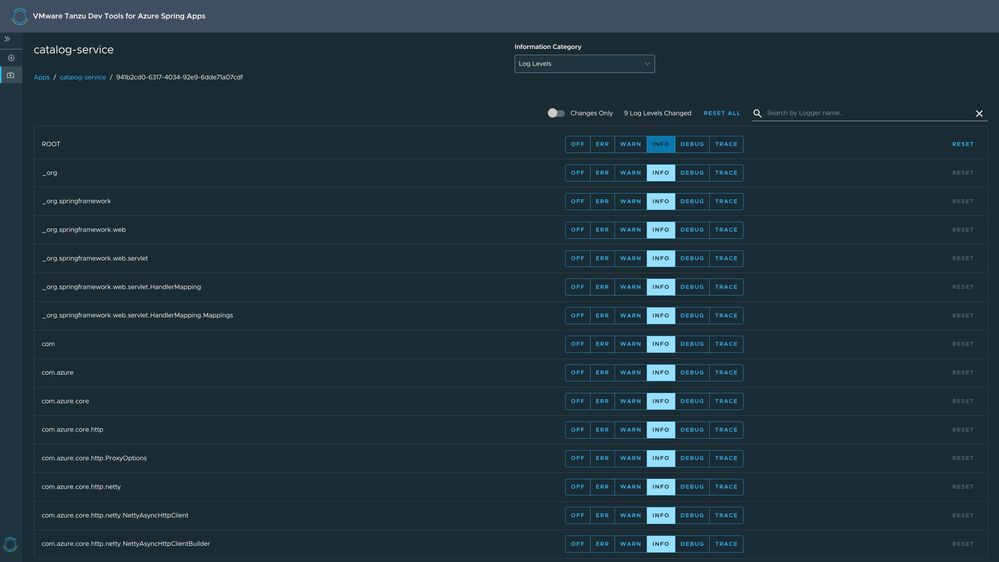The image size is (999, 562).
Task: Set _org.springframework.web logger to TRACE
Action: tap(726, 229)
